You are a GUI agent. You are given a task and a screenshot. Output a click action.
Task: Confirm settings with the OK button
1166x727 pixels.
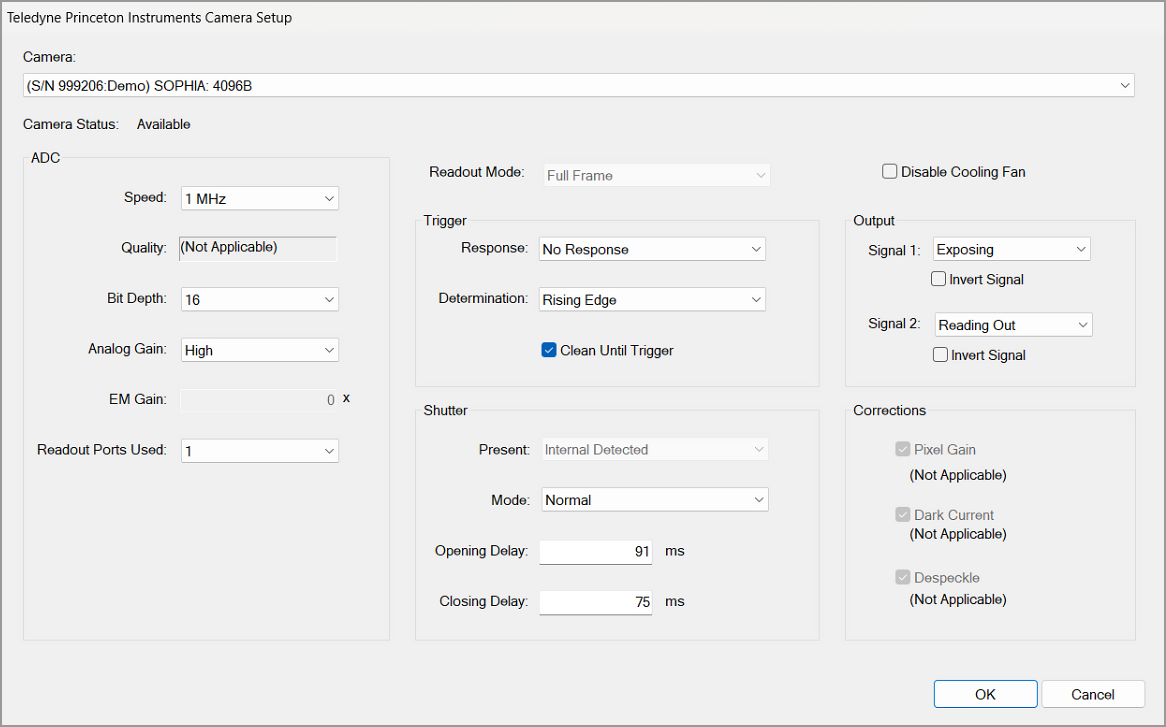tap(985, 694)
